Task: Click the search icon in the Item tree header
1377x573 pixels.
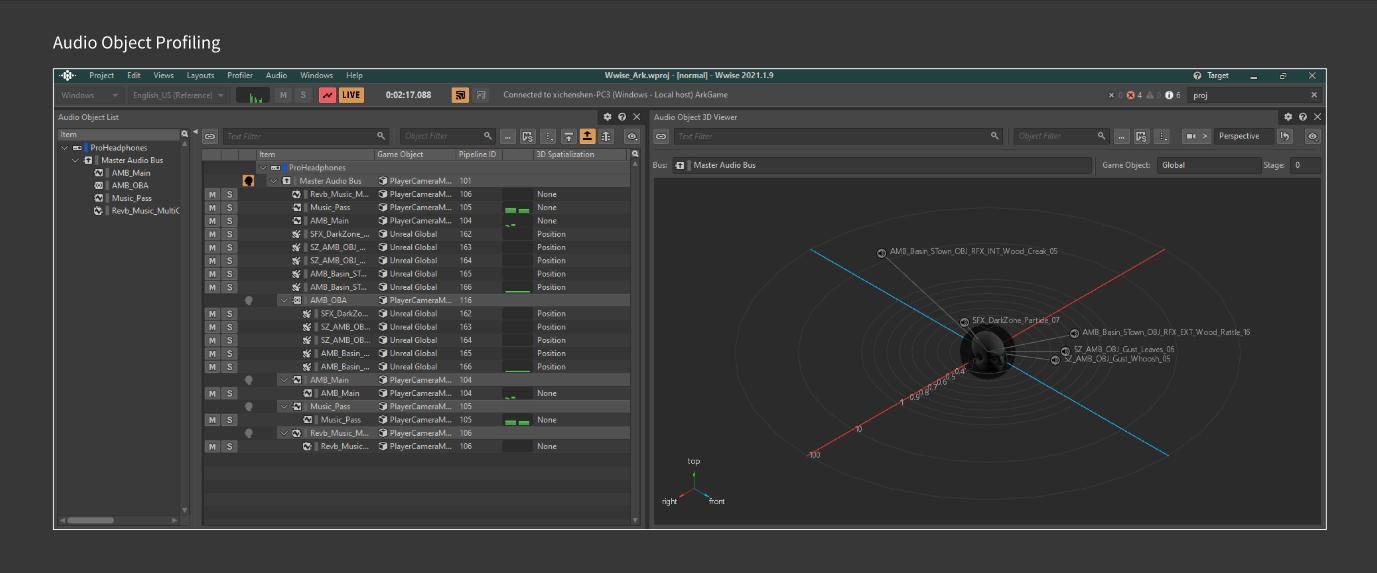Action: pos(185,134)
